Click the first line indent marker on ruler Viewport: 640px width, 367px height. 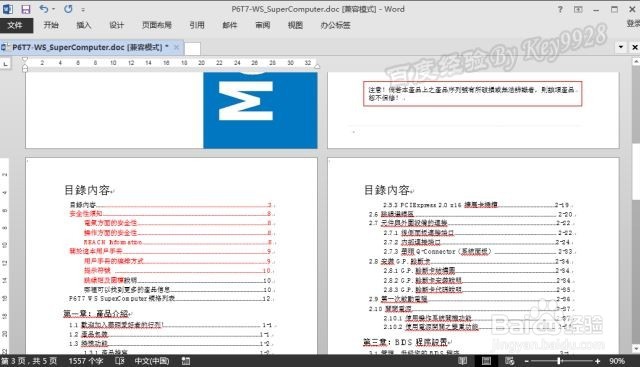(25, 60)
